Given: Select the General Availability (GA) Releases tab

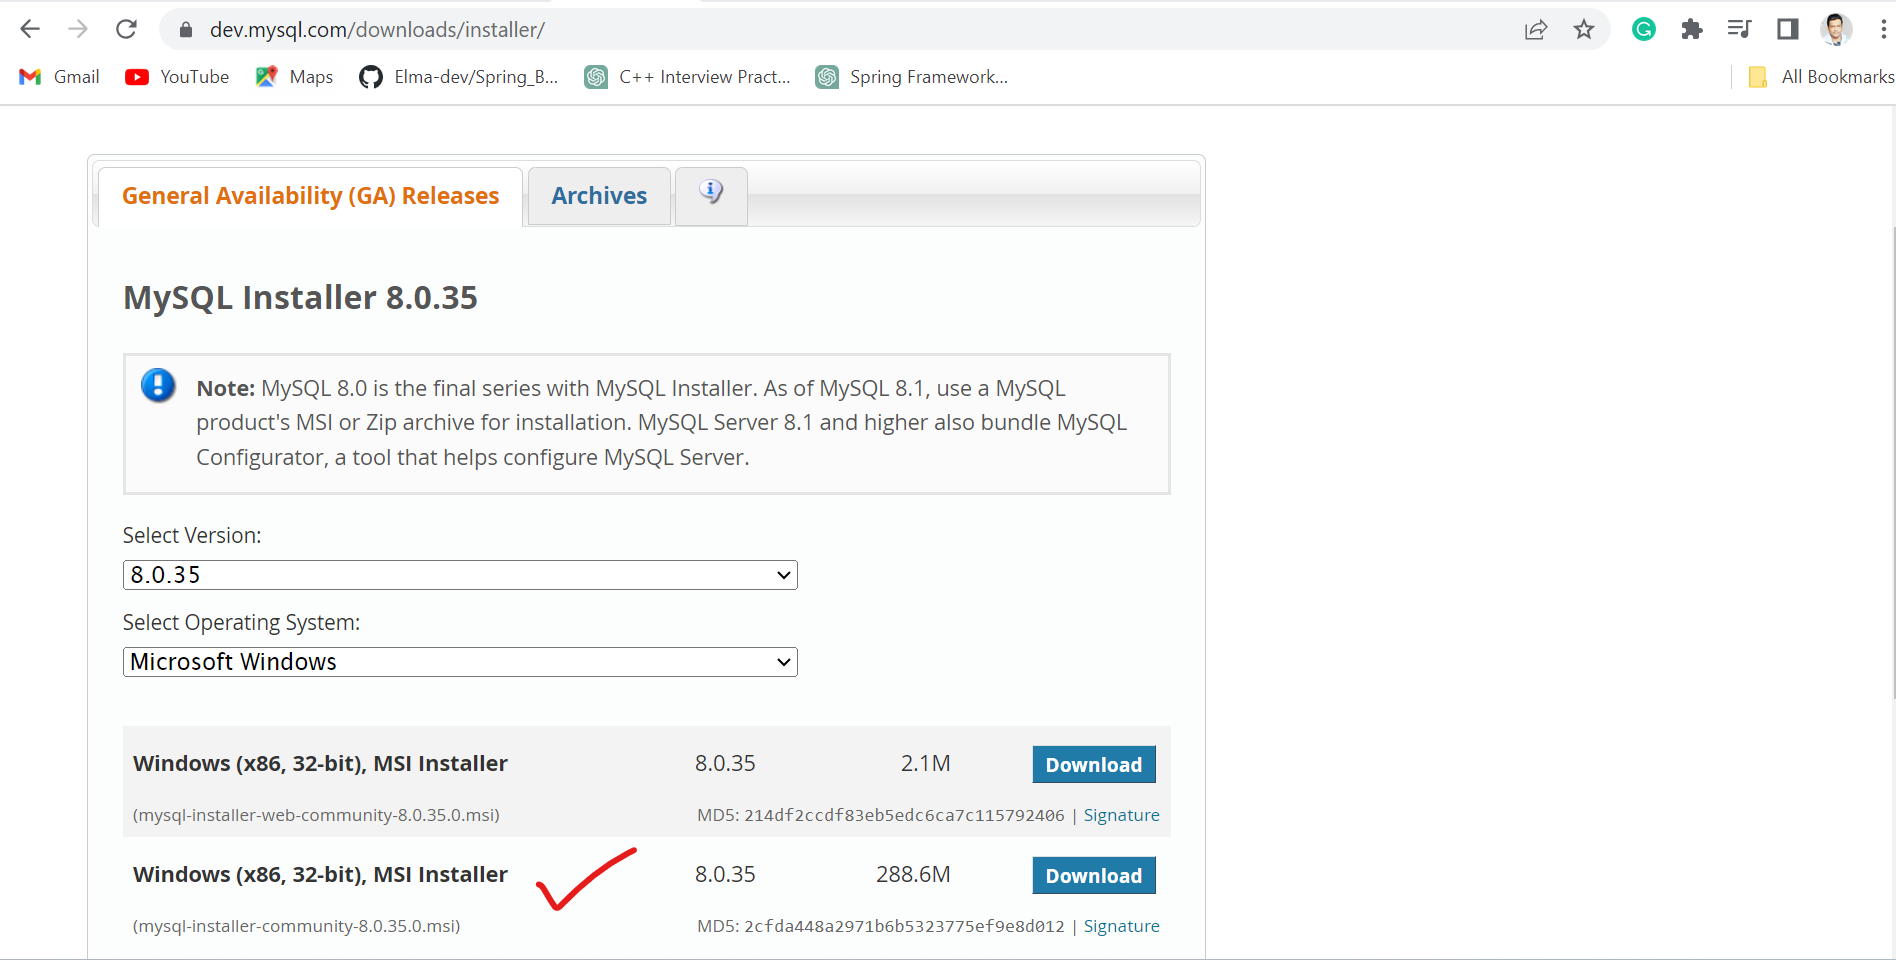Looking at the screenshot, I should pyautogui.click(x=310, y=196).
